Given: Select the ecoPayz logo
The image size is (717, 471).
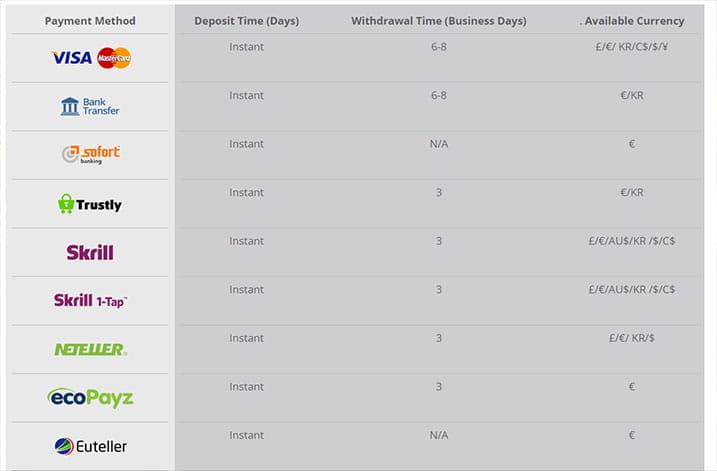Looking at the screenshot, I should (91, 398).
